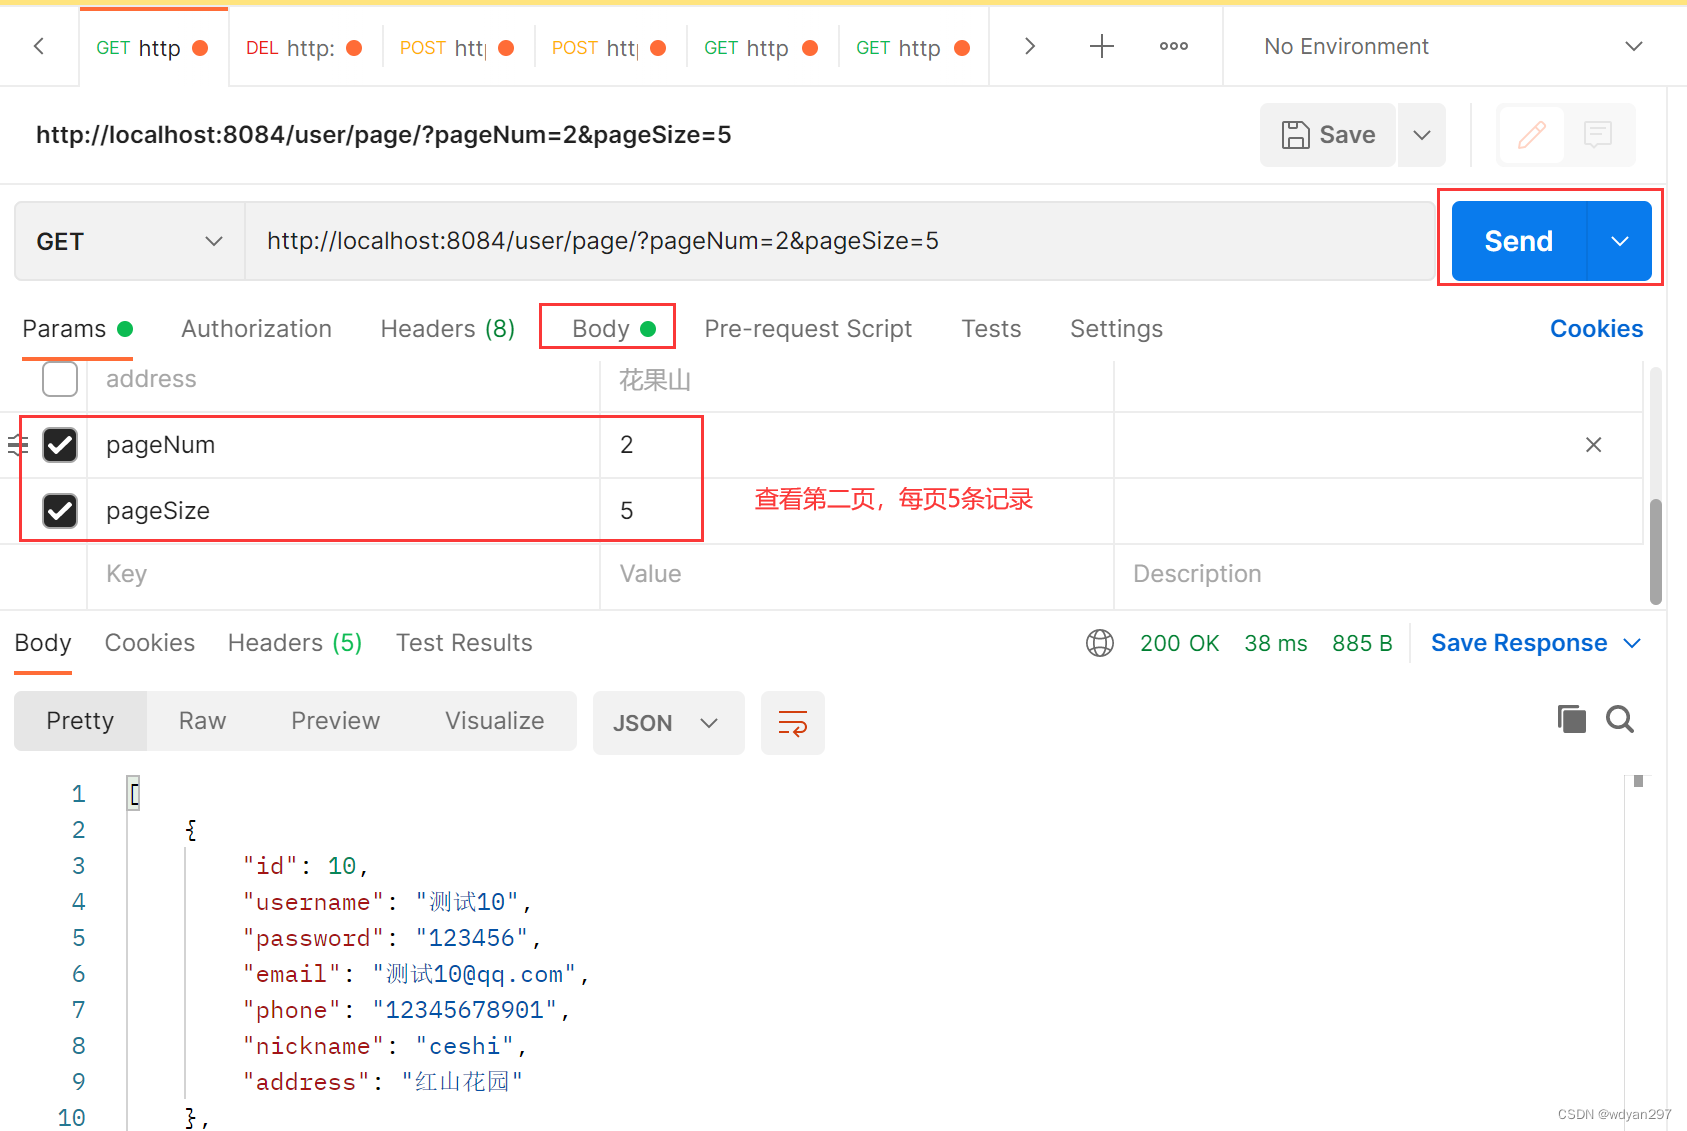This screenshot has height=1131, width=1687.
Task: Click the globe network info icon near 200 OK
Action: click(x=1099, y=643)
